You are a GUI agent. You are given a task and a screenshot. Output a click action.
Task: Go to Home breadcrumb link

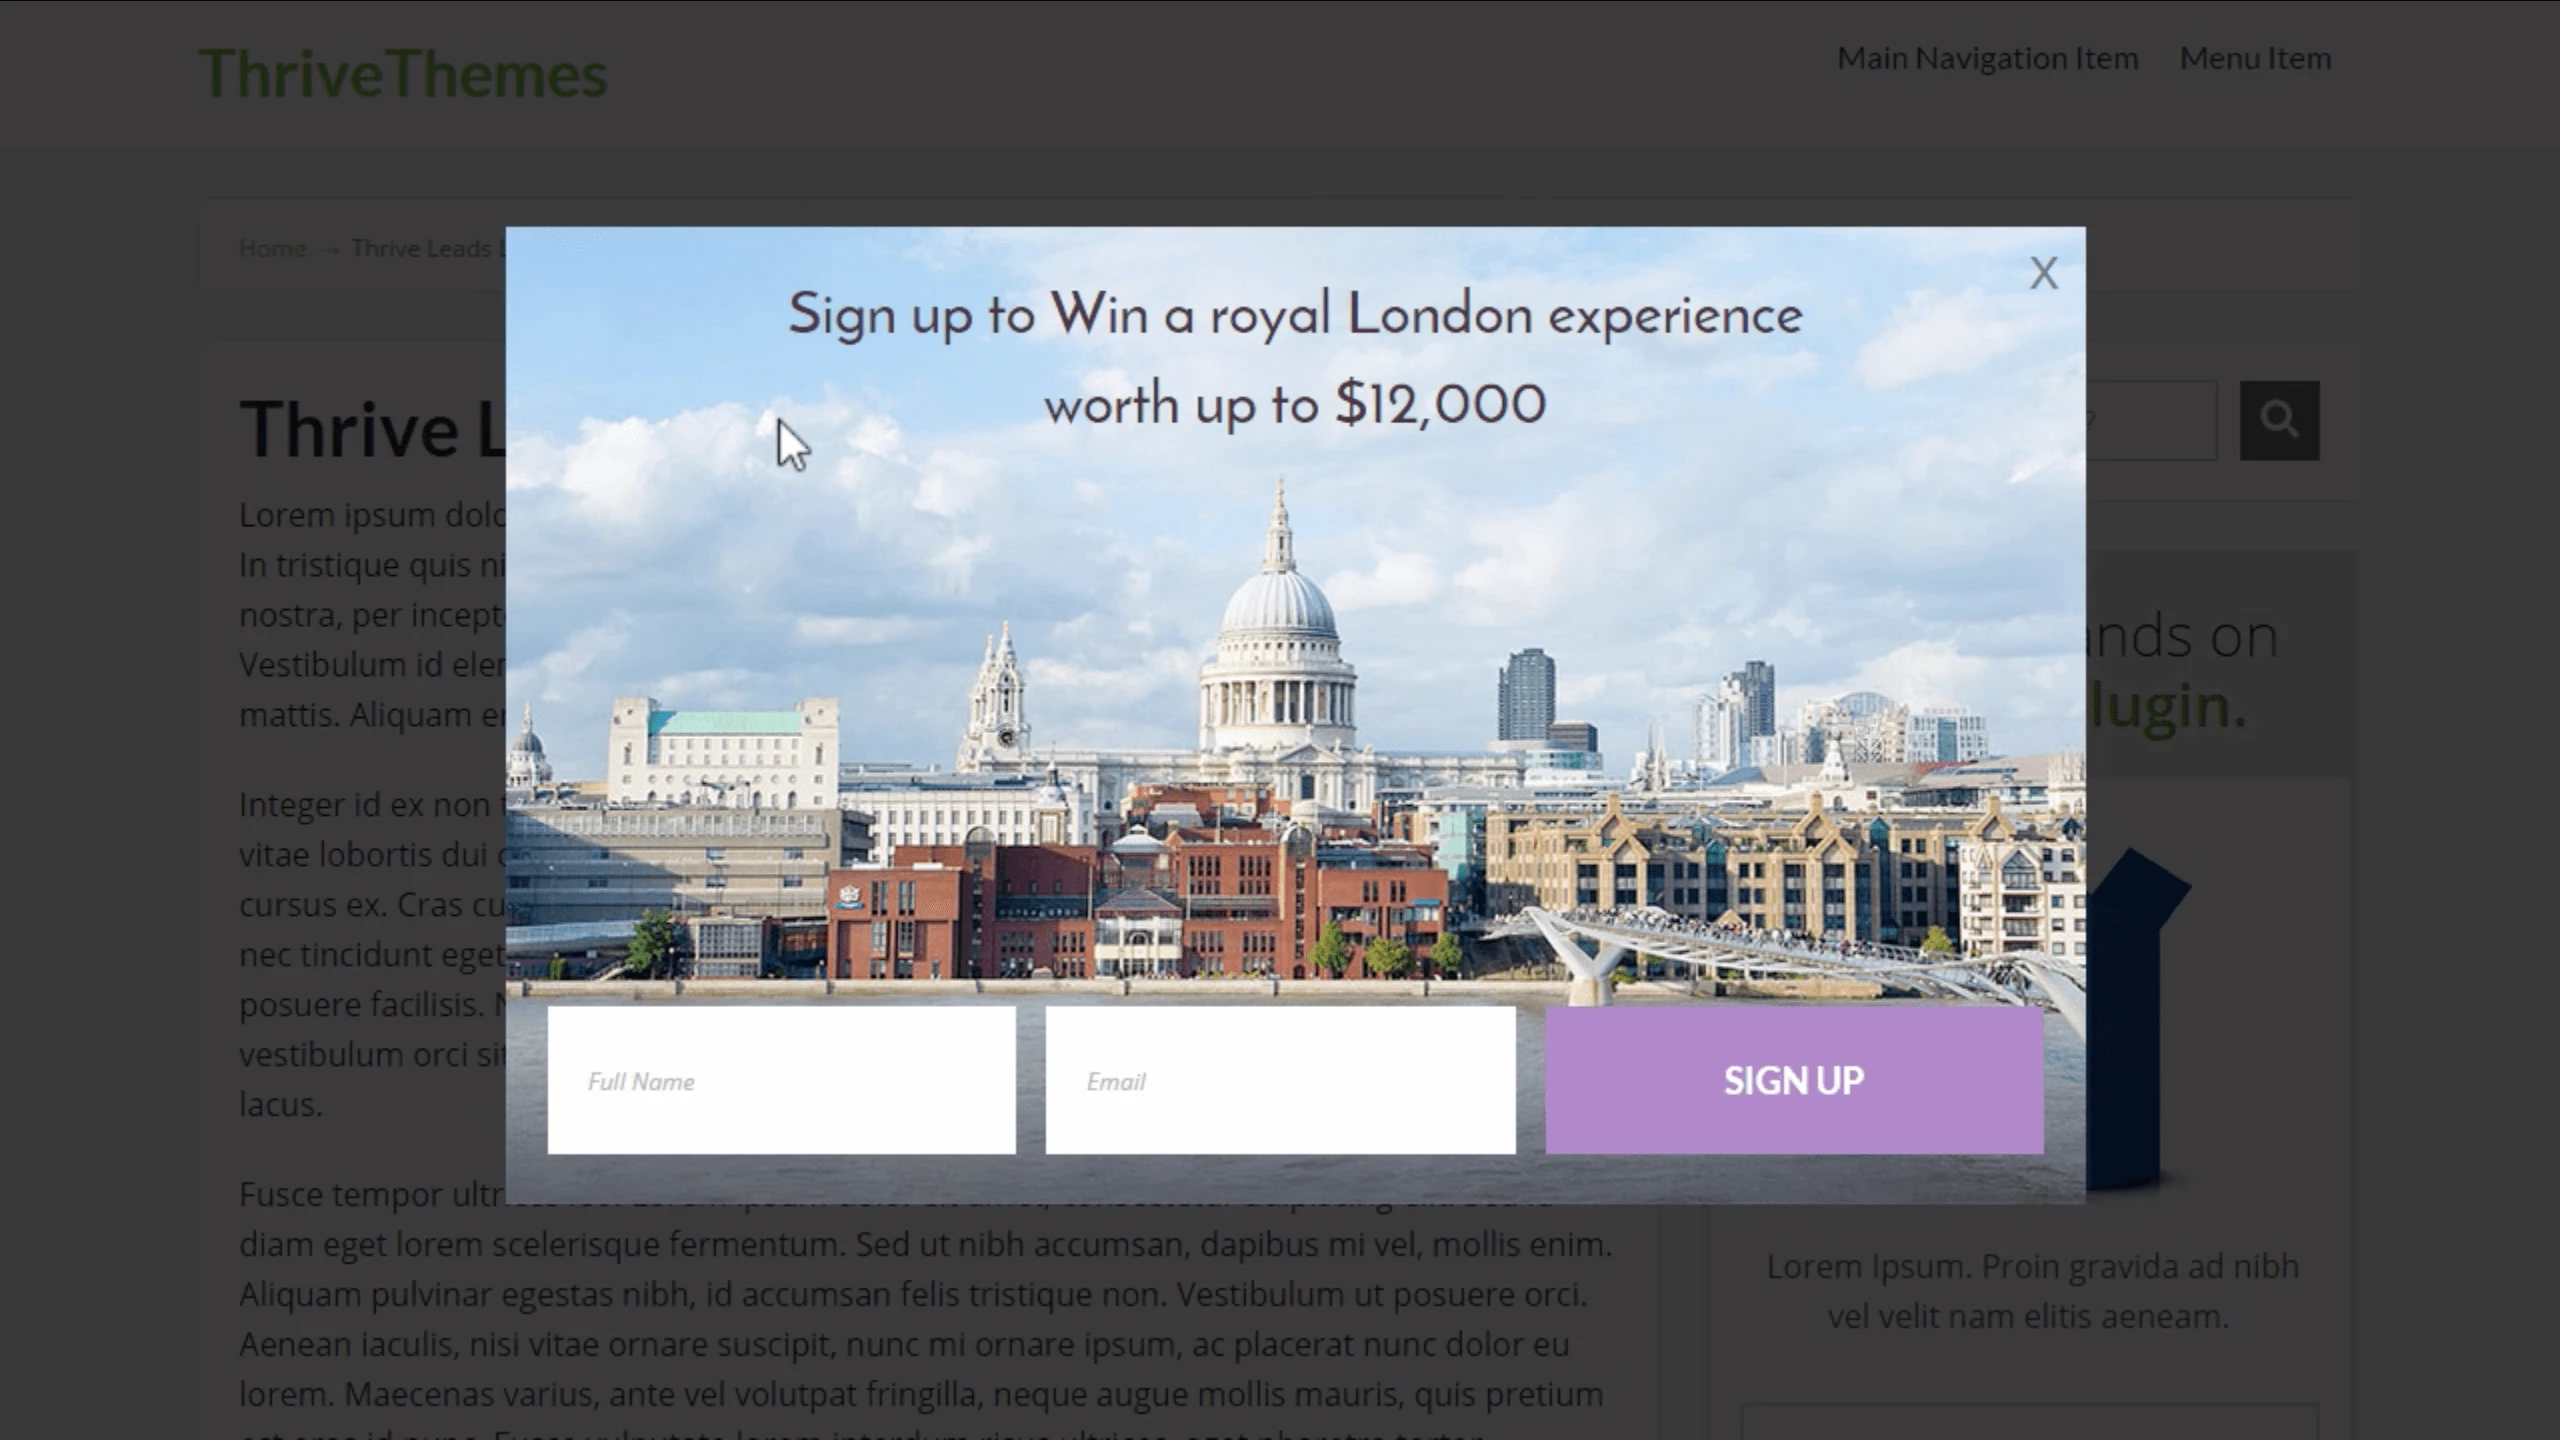pos(272,248)
